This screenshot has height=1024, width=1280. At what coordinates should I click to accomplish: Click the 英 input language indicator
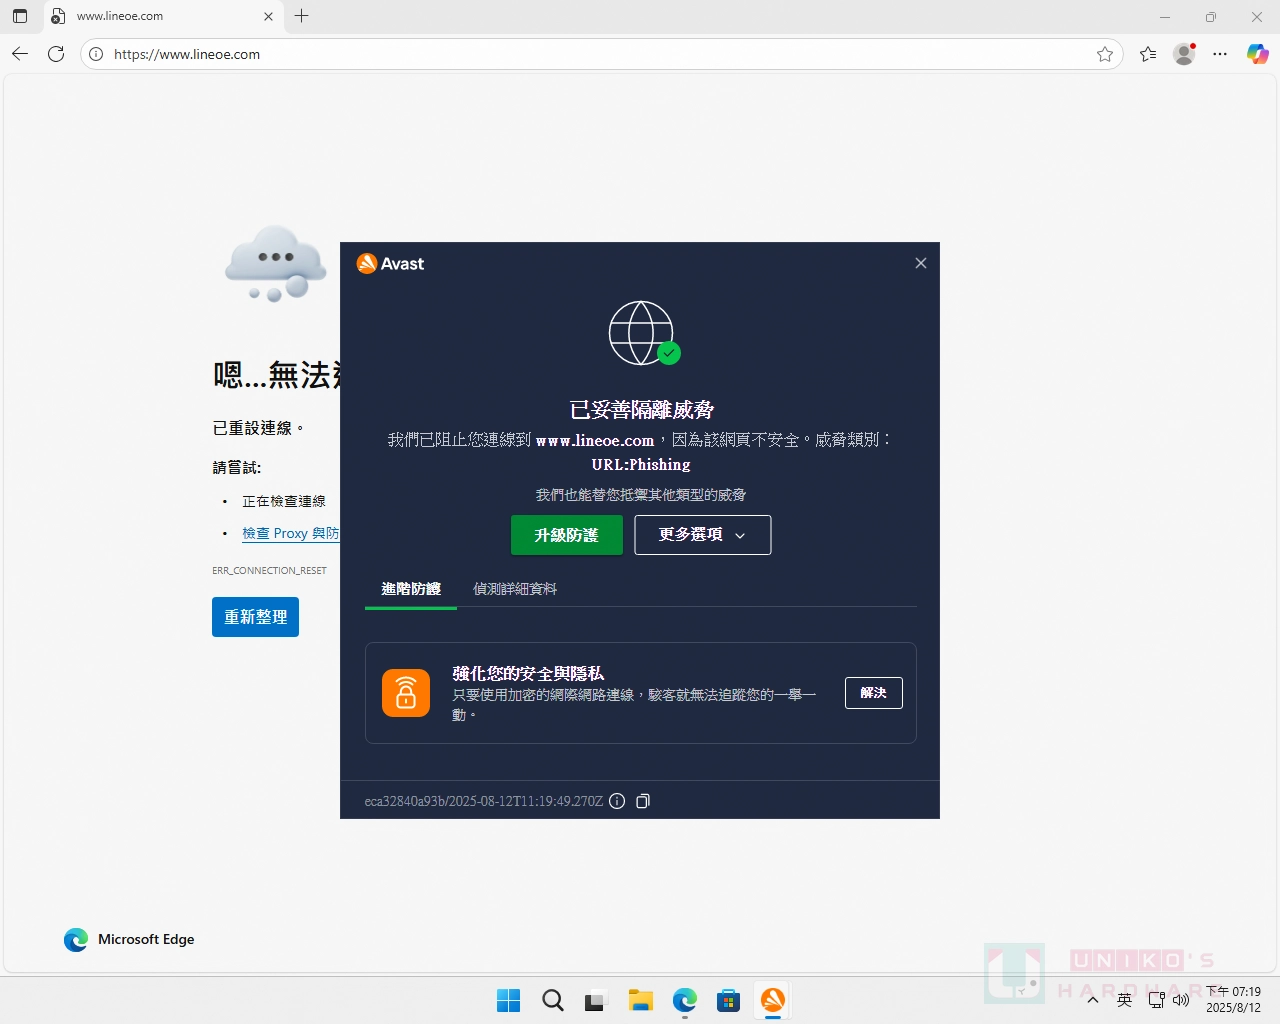[x=1124, y=1000]
